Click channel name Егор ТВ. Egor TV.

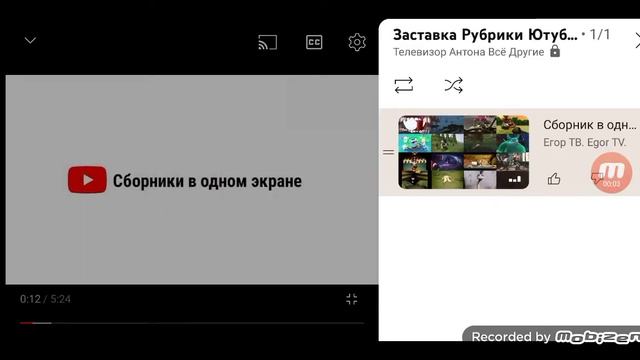[584, 142]
